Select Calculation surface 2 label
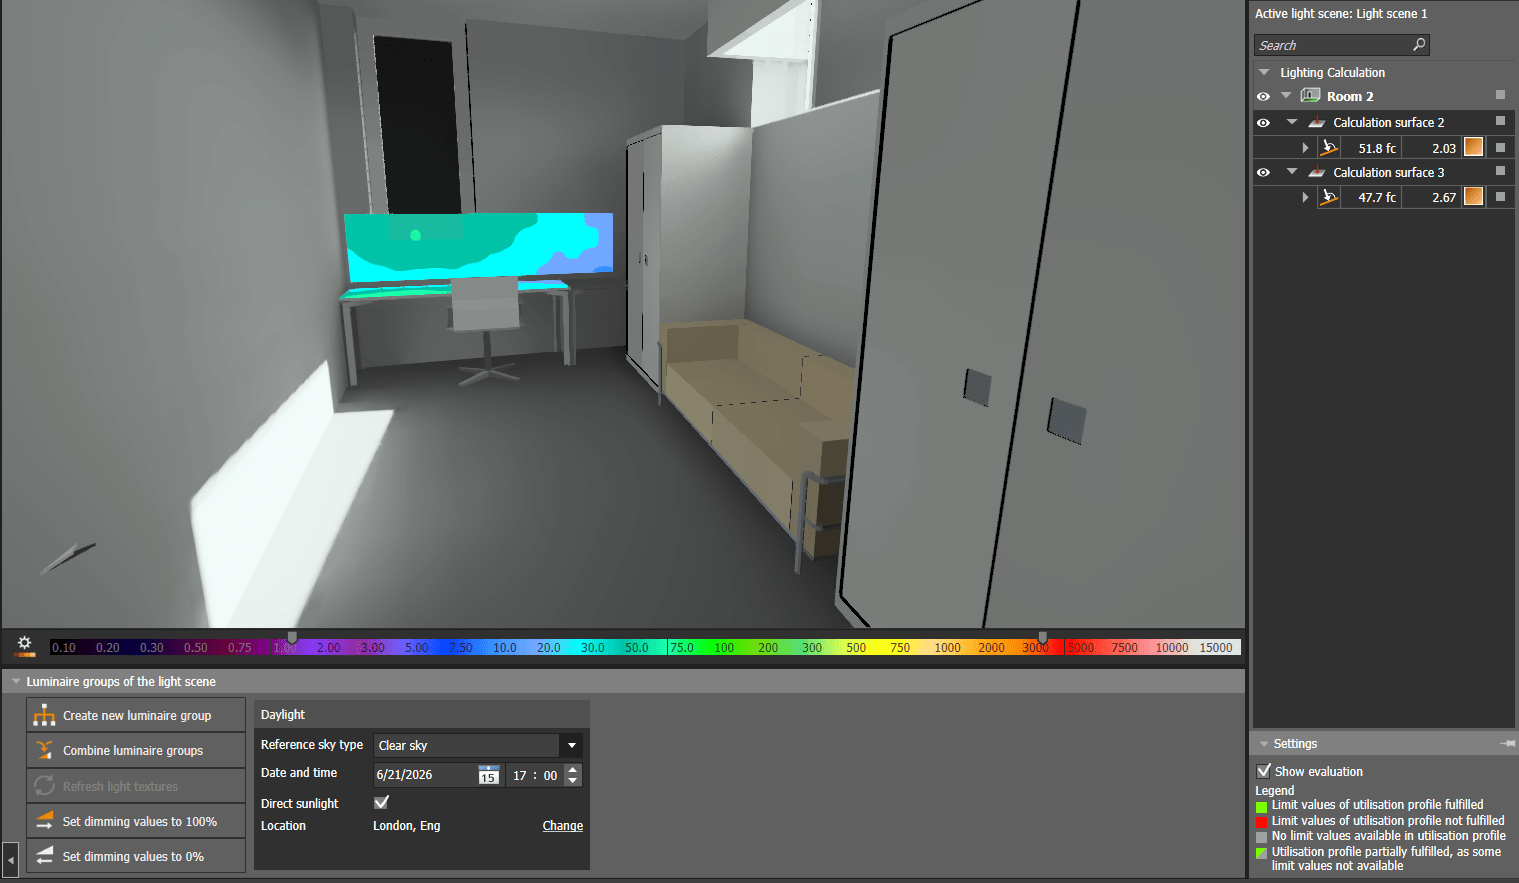 tap(1388, 122)
